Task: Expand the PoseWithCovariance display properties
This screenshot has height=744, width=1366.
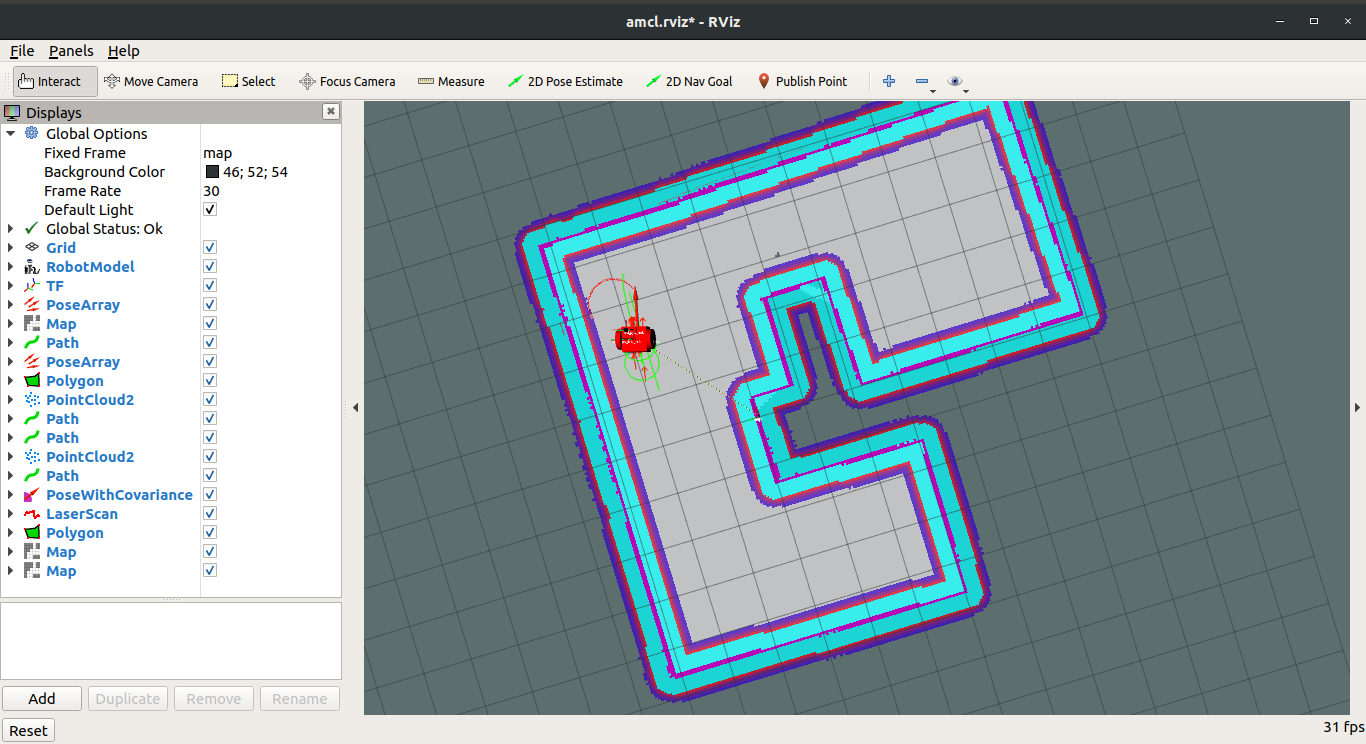Action: click(x=11, y=495)
